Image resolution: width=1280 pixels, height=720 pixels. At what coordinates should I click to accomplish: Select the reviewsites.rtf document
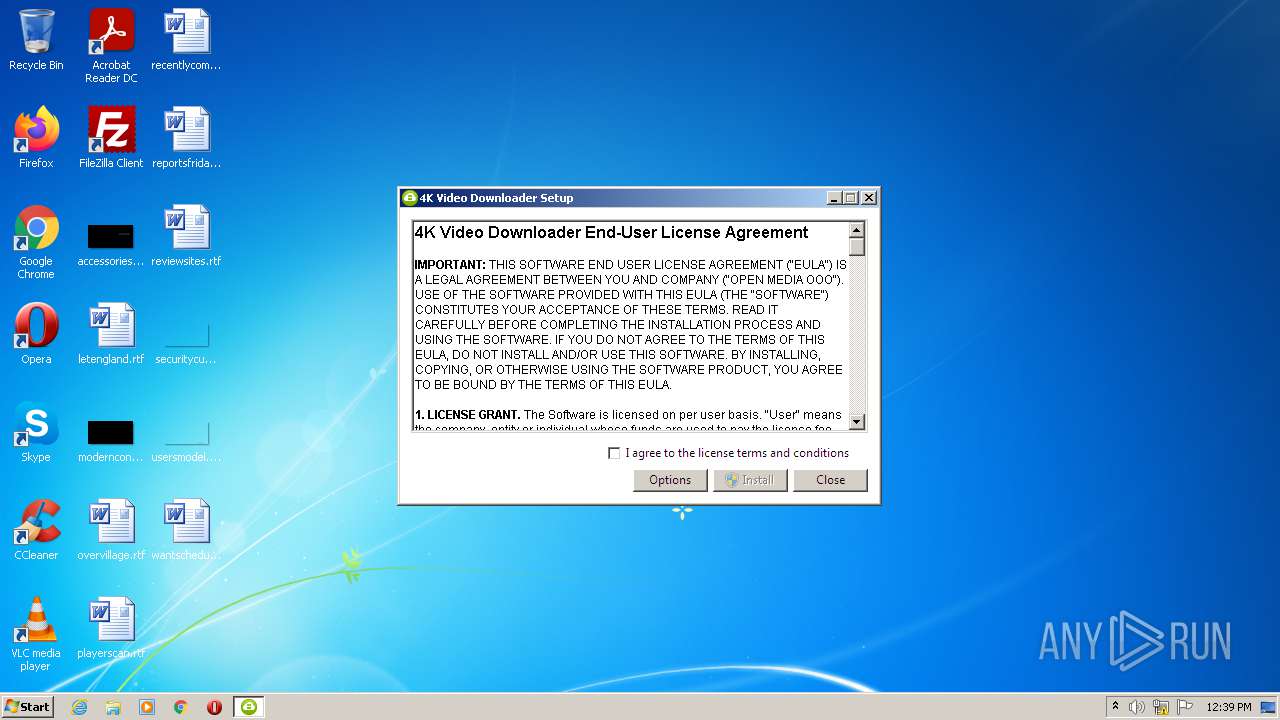pyautogui.click(x=186, y=236)
